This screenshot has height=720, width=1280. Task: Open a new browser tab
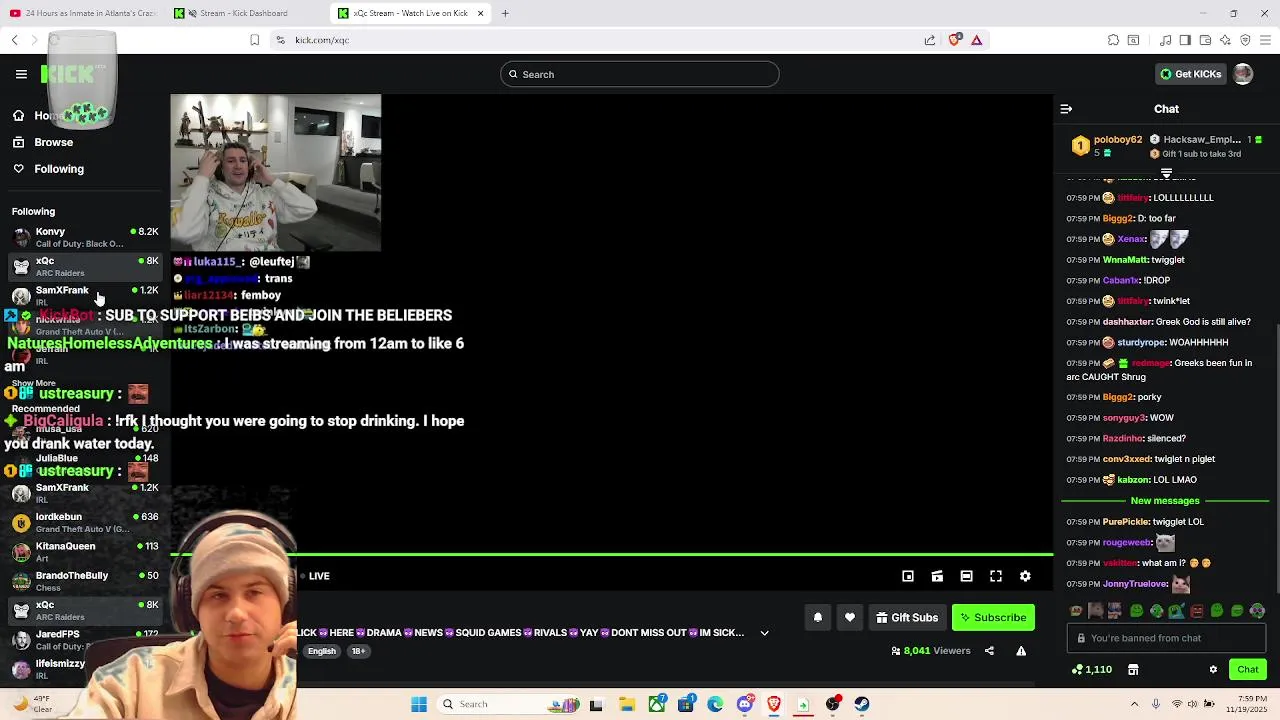[x=505, y=13]
